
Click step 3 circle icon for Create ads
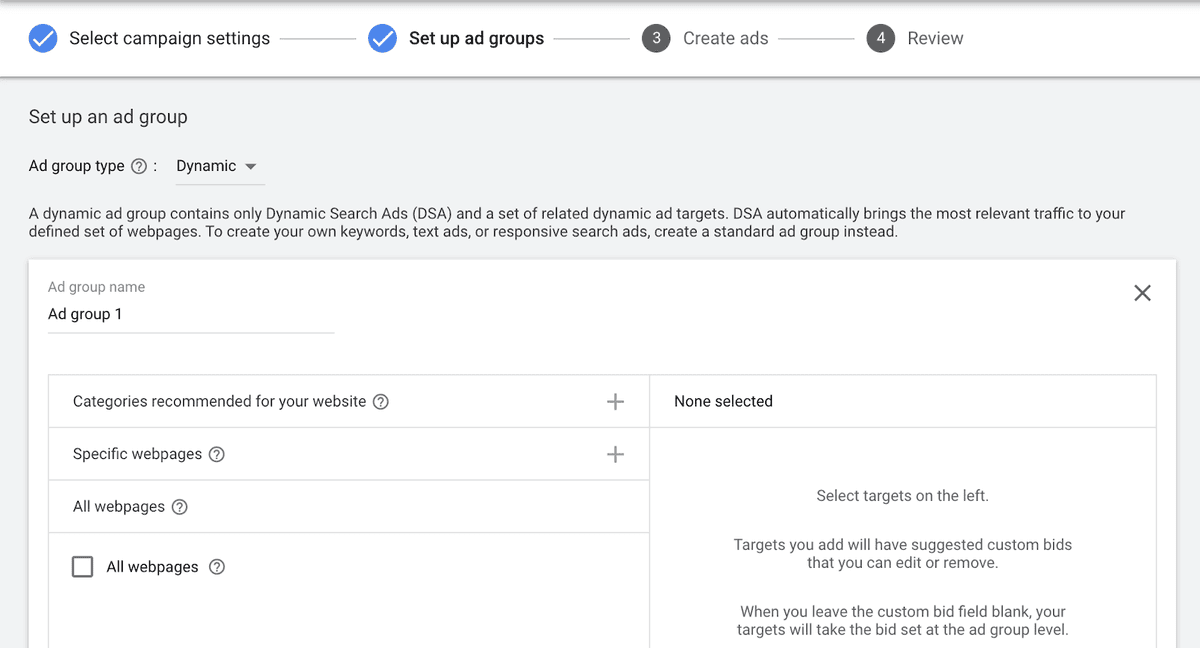point(656,39)
